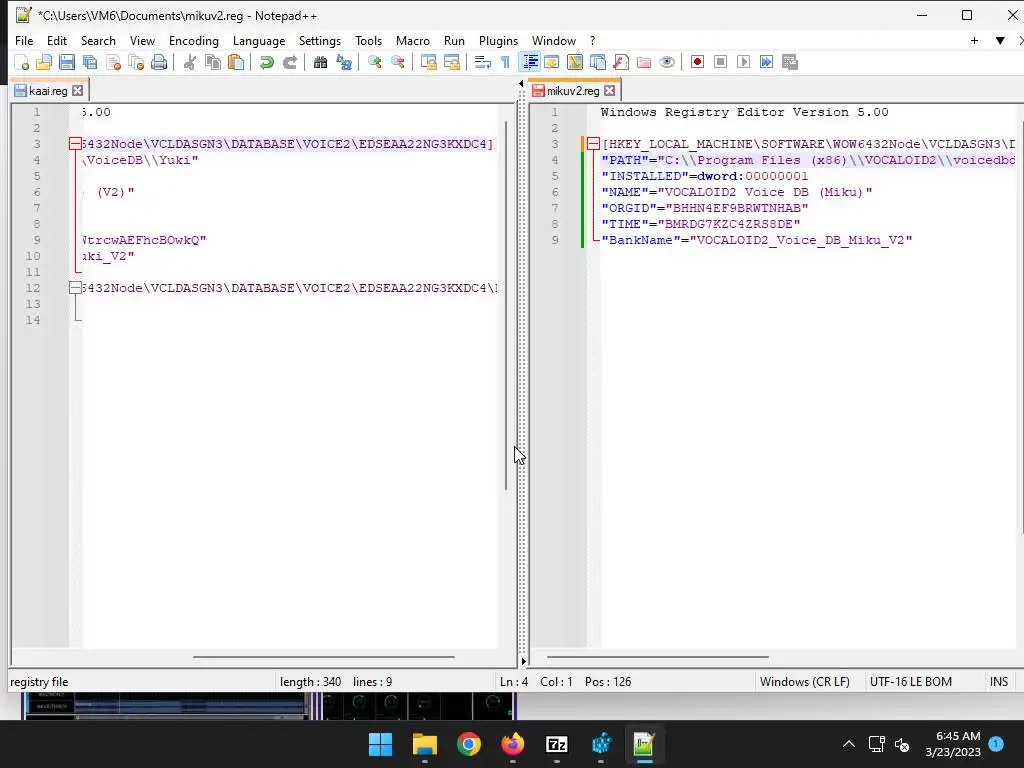Click the Close All toolbar icon
1024x768 pixels.
[136, 62]
